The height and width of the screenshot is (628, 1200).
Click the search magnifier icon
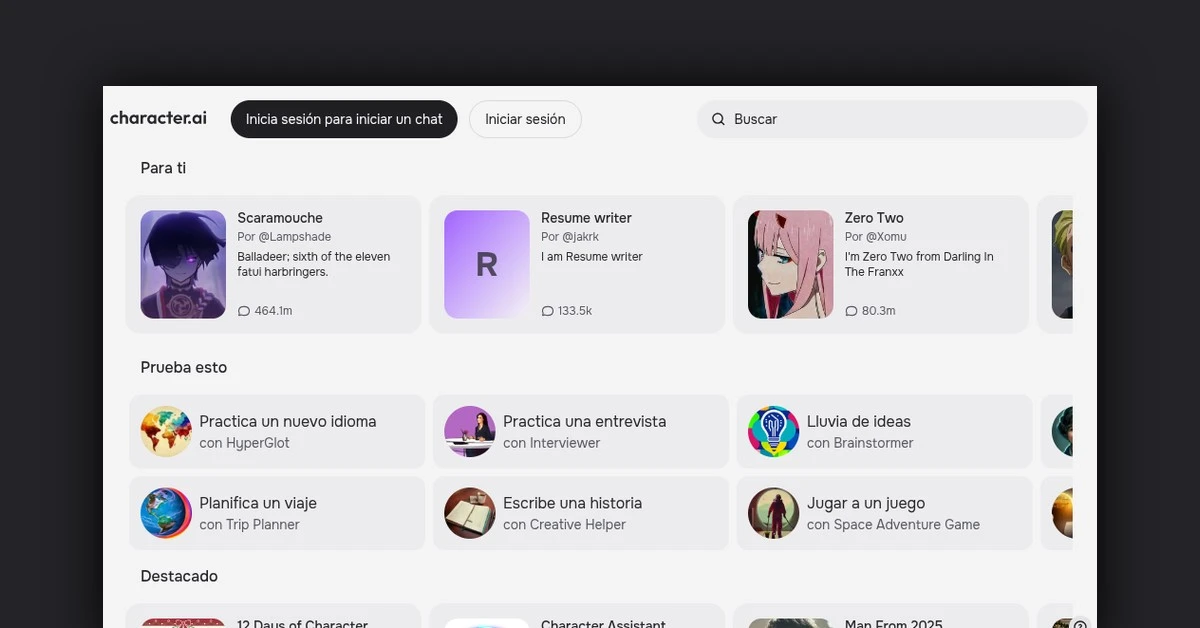pos(718,119)
